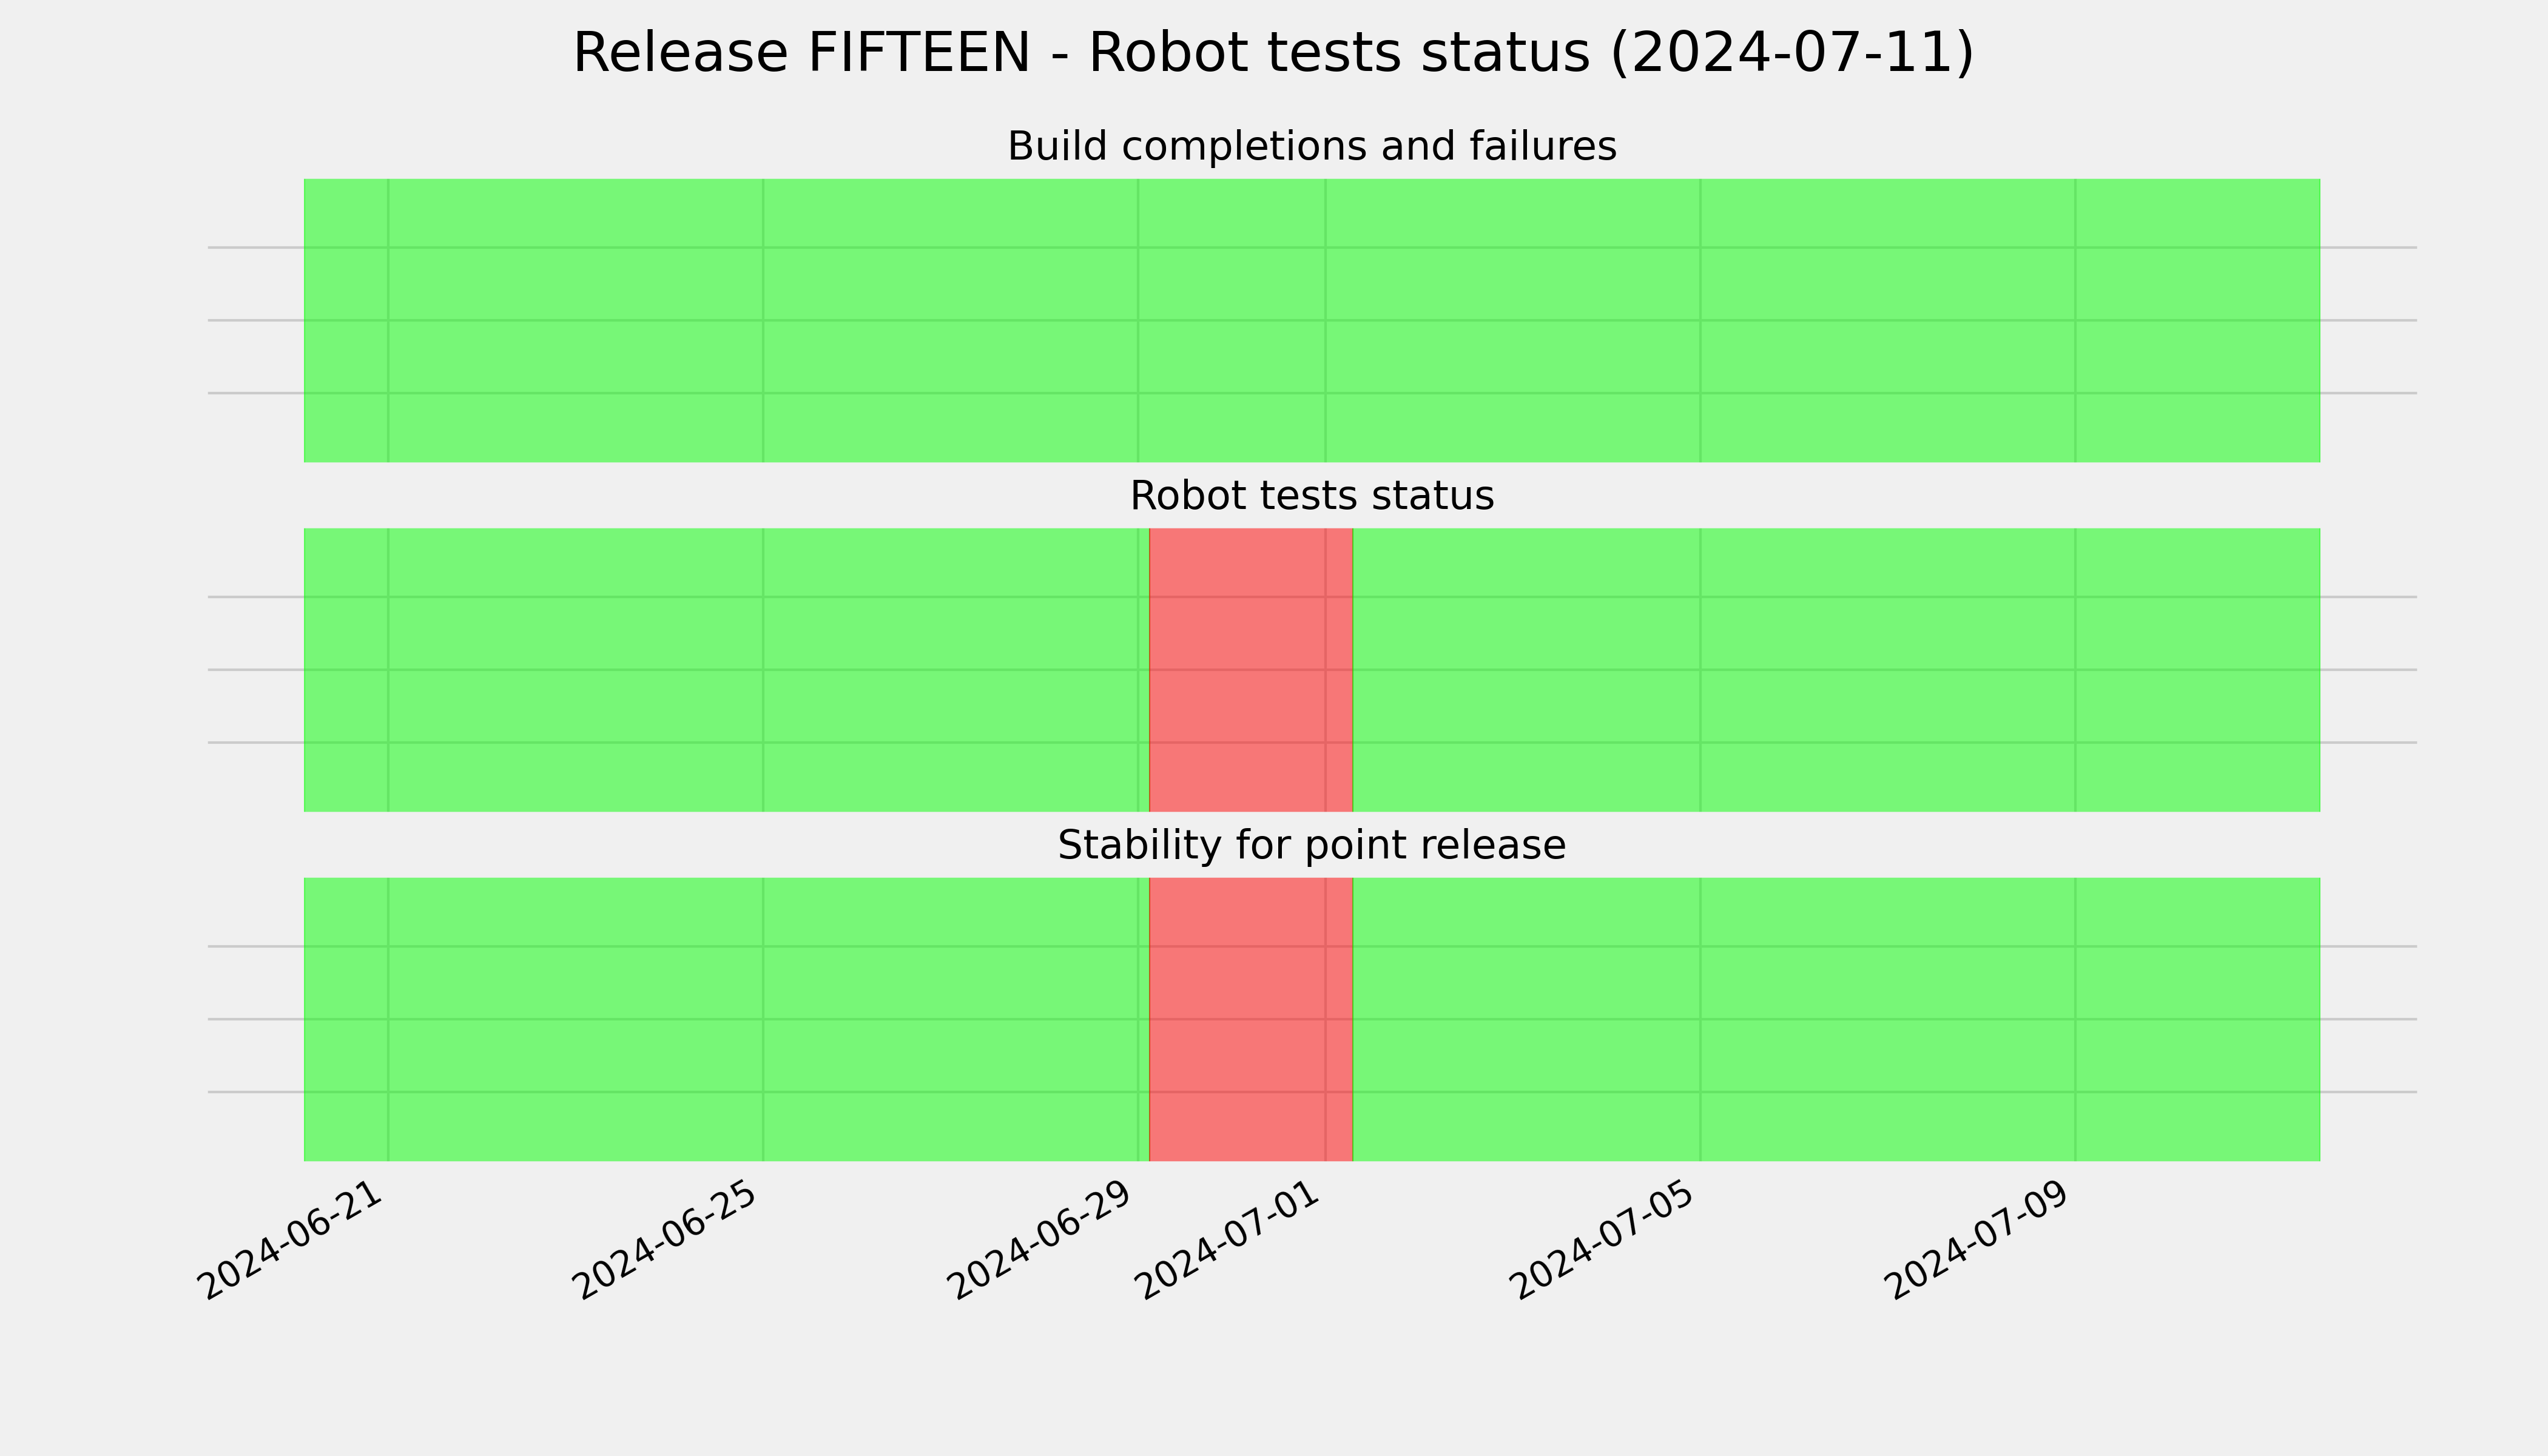Click the 2024-07-09 gridline in Stability chart
The width and height of the screenshot is (2548, 1456).
click(2075, 1019)
